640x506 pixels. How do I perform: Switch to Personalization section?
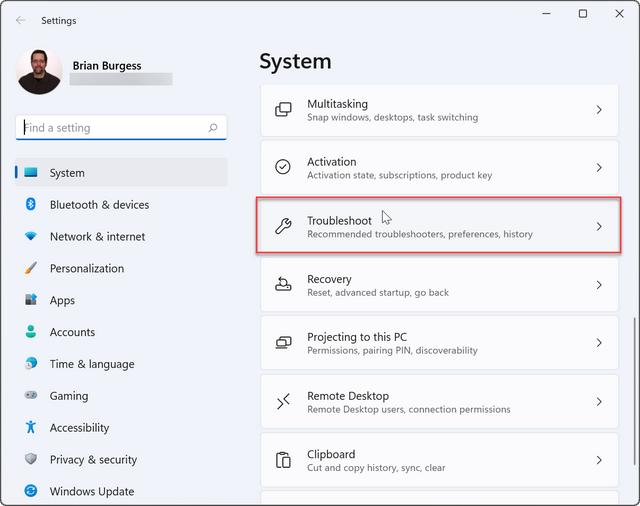(87, 268)
